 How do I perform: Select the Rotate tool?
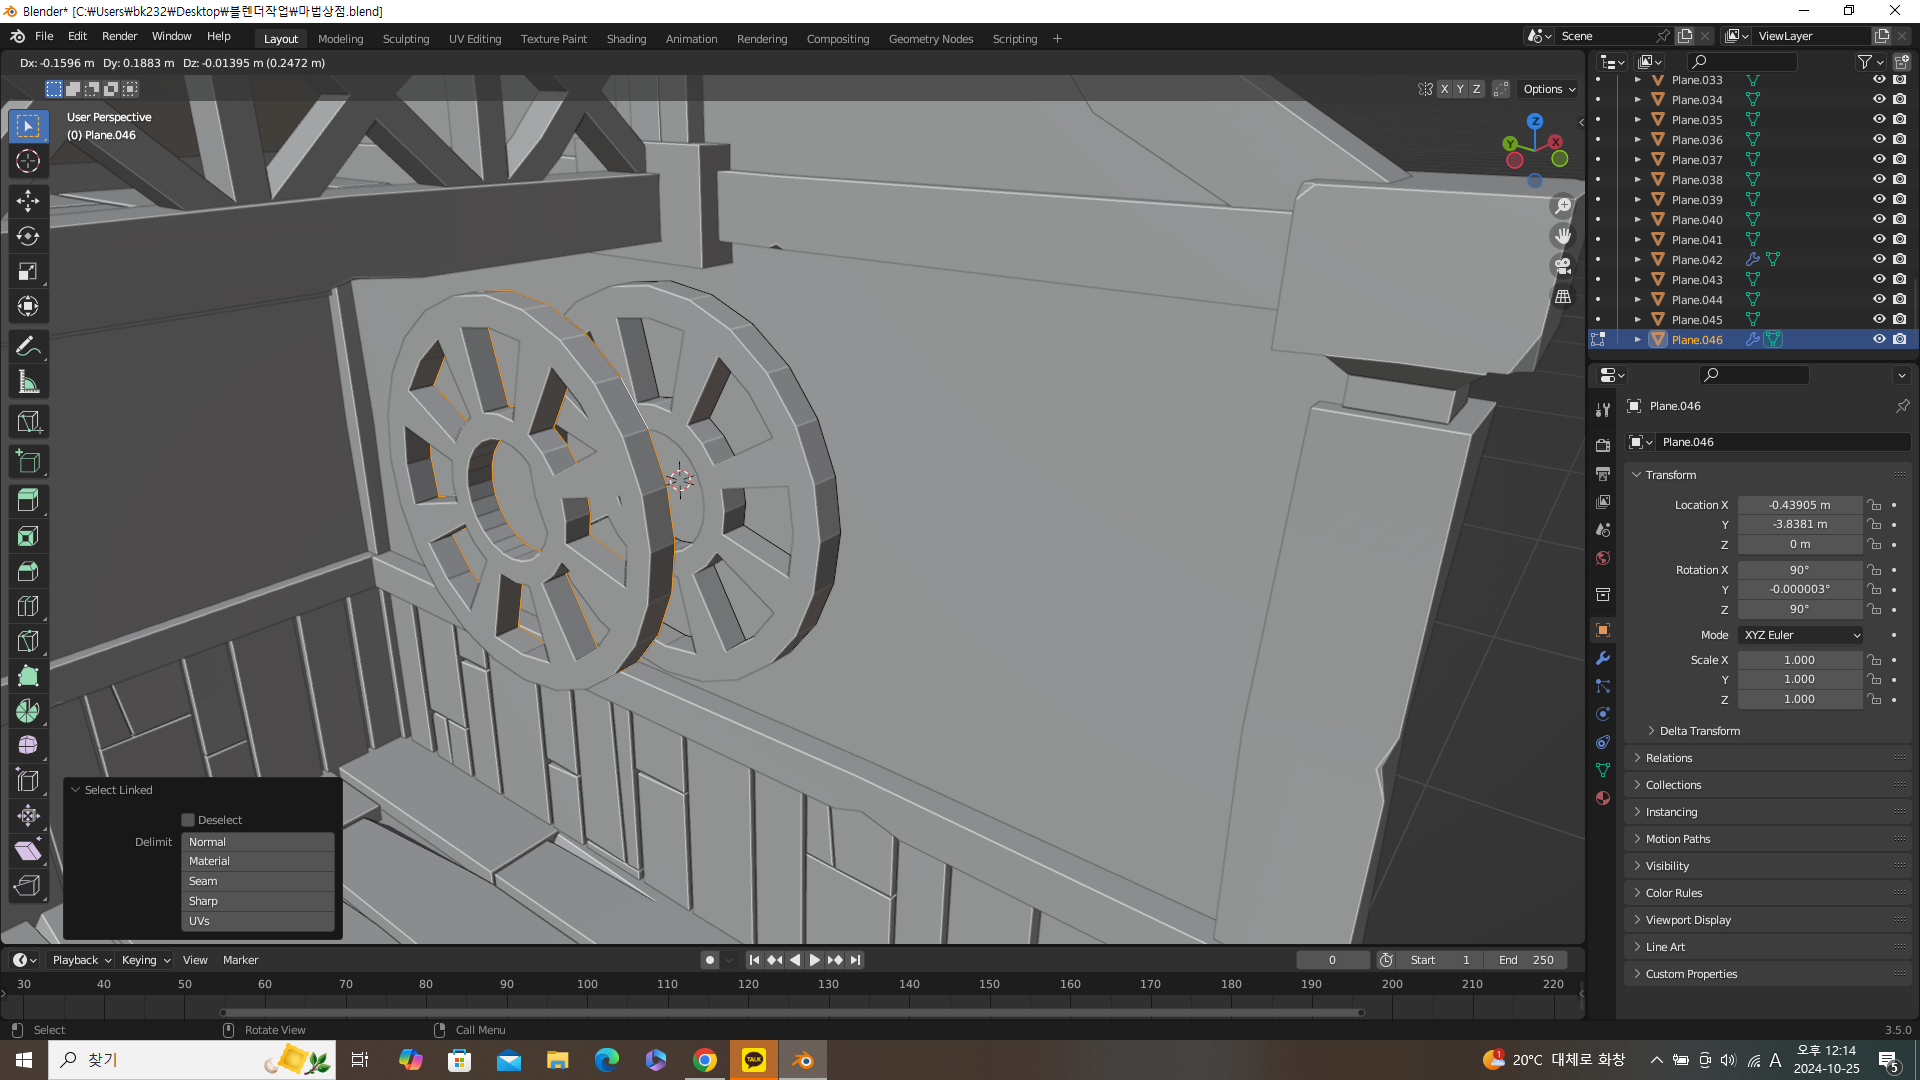(28, 236)
